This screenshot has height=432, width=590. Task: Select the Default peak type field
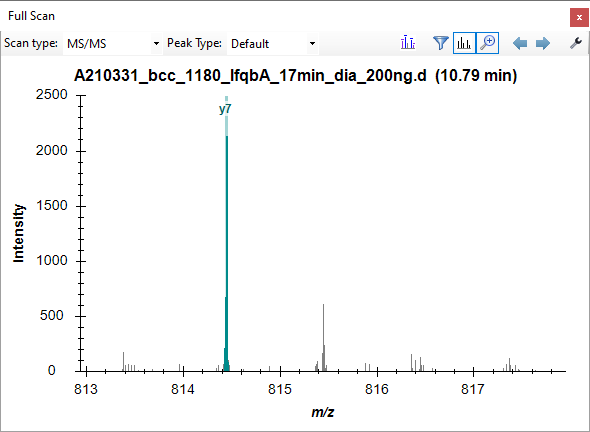(272, 43)
